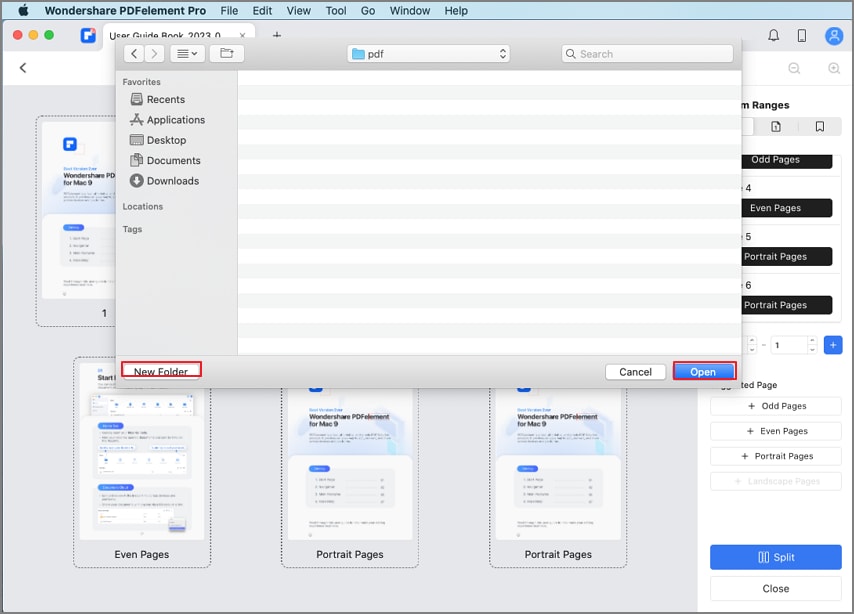
Task: Open the pdf folder location dropdown
Action: (428, 53)
